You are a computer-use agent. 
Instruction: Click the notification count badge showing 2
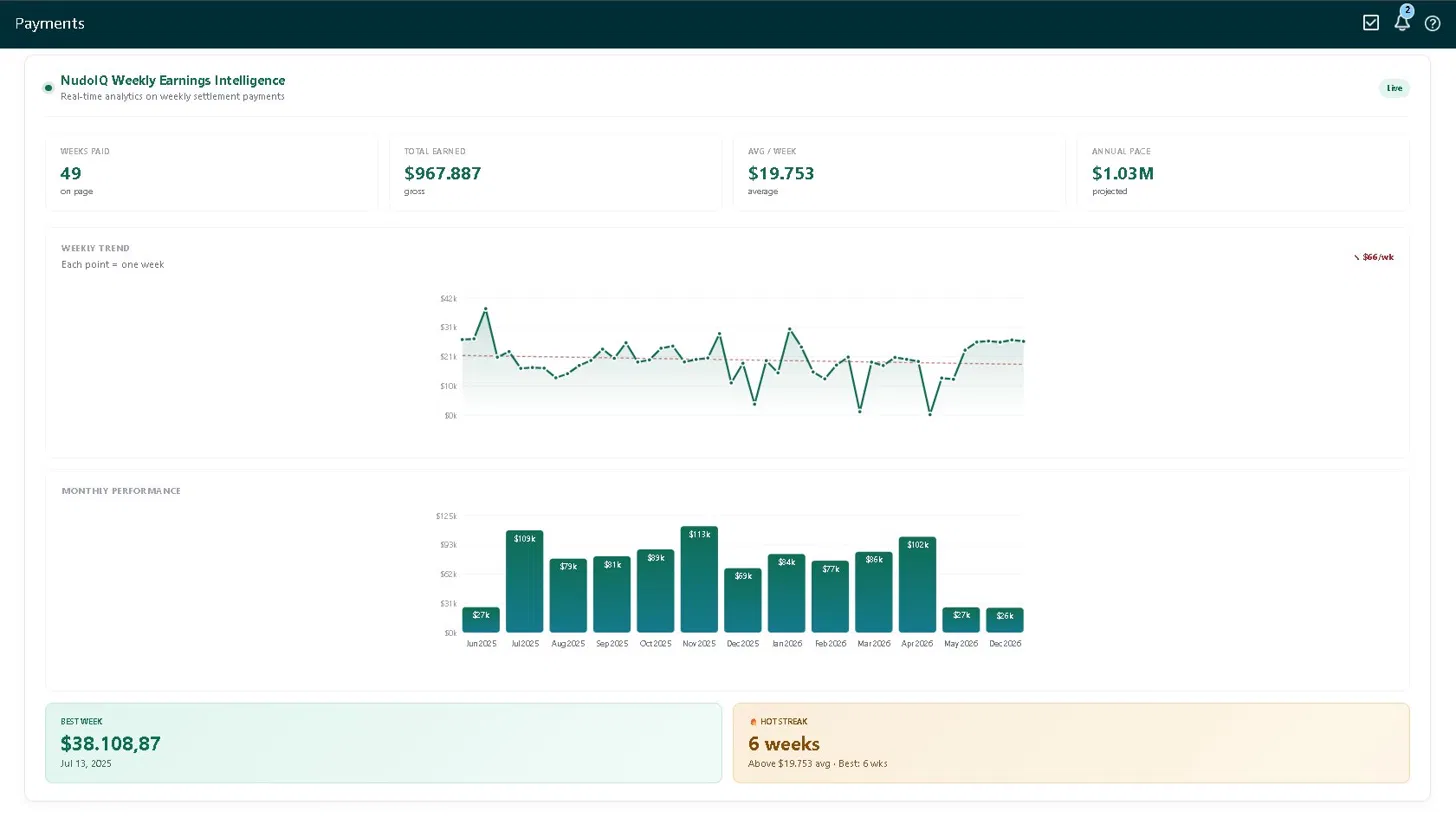(x=1407, y=11)
